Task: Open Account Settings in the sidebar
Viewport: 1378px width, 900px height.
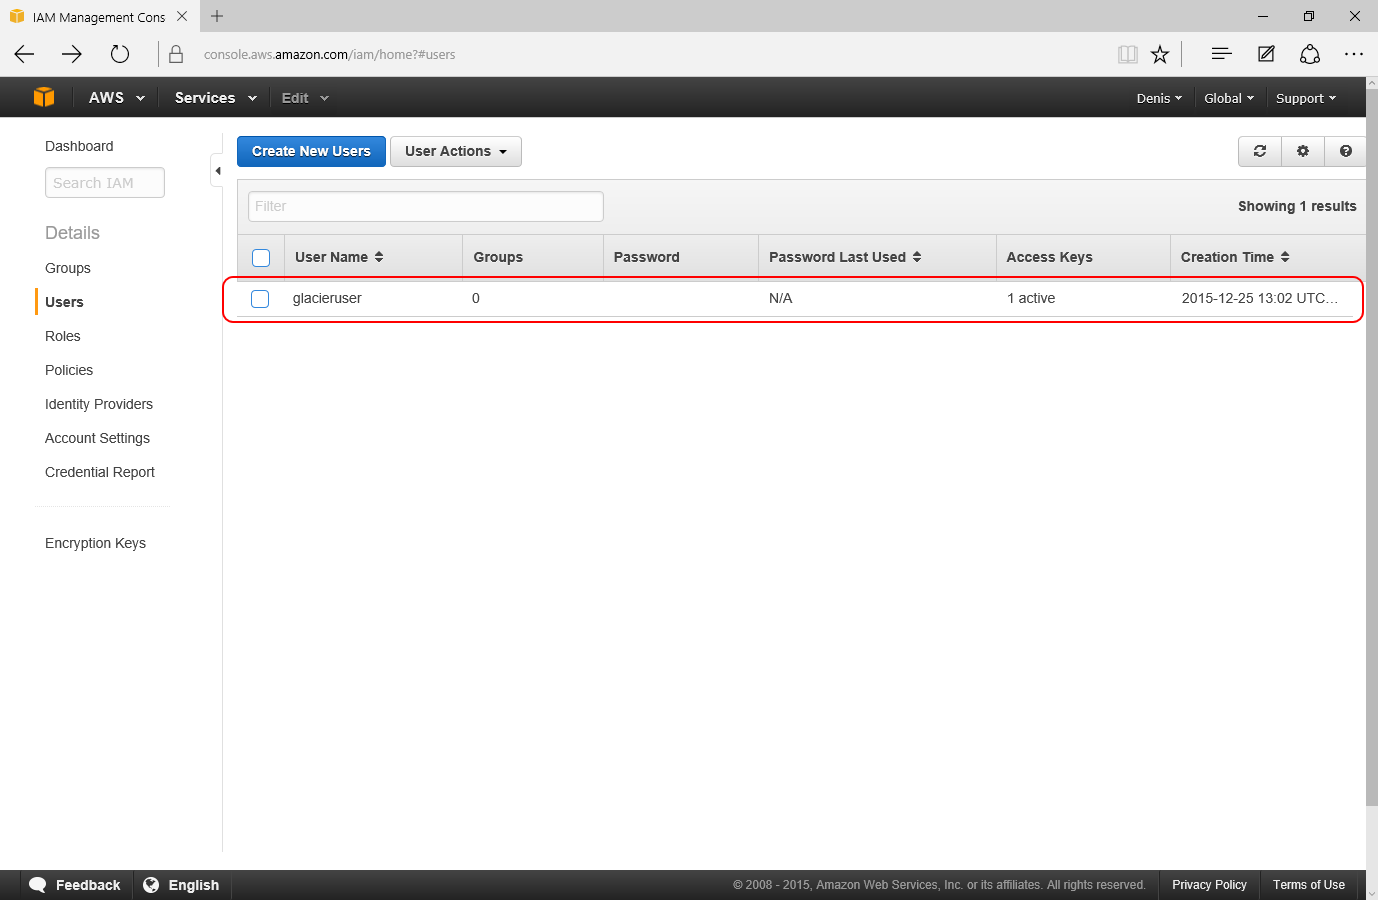Action: point(97,438)
